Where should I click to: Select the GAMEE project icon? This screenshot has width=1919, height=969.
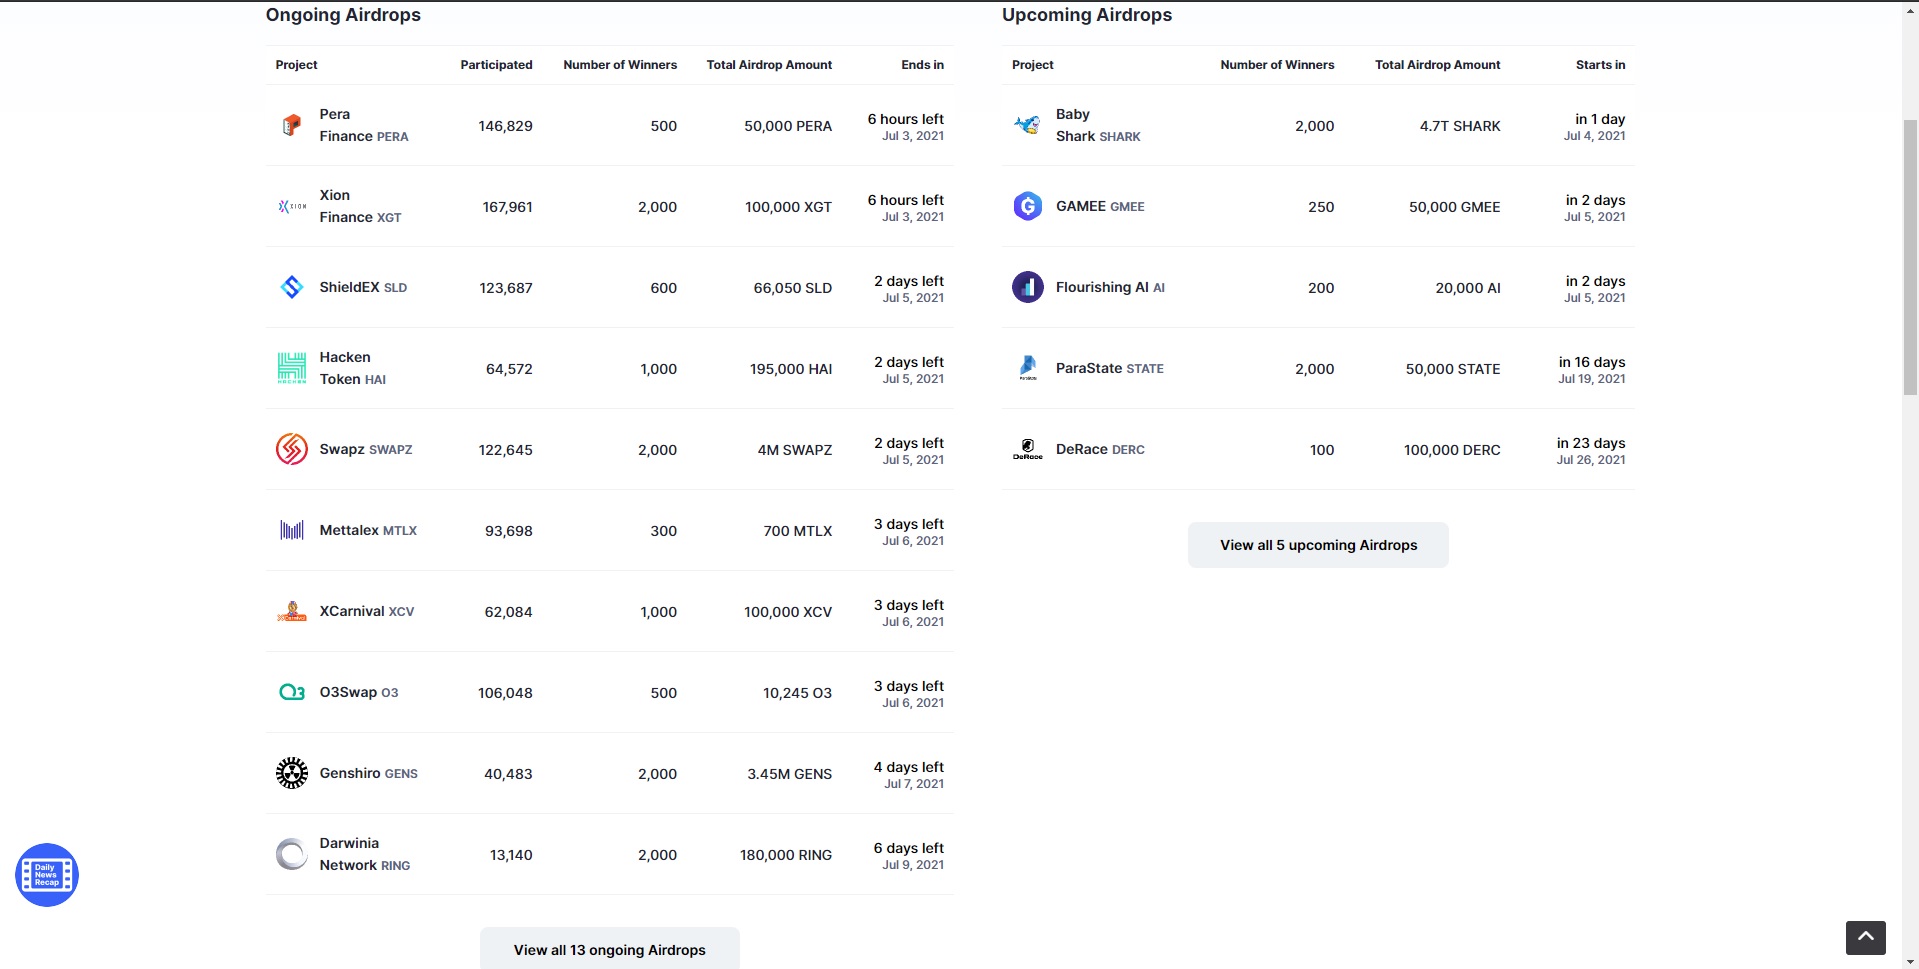tap(1027, 207)
